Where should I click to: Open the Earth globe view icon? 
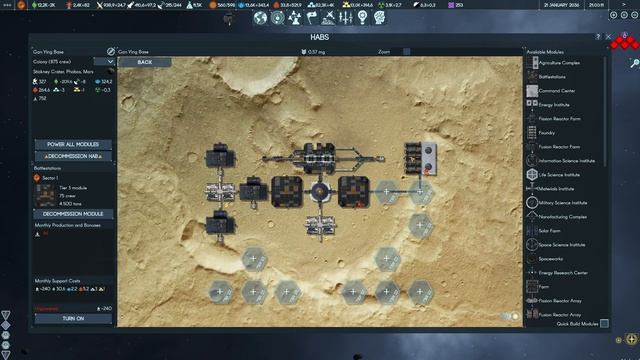[x=260, y=18]
